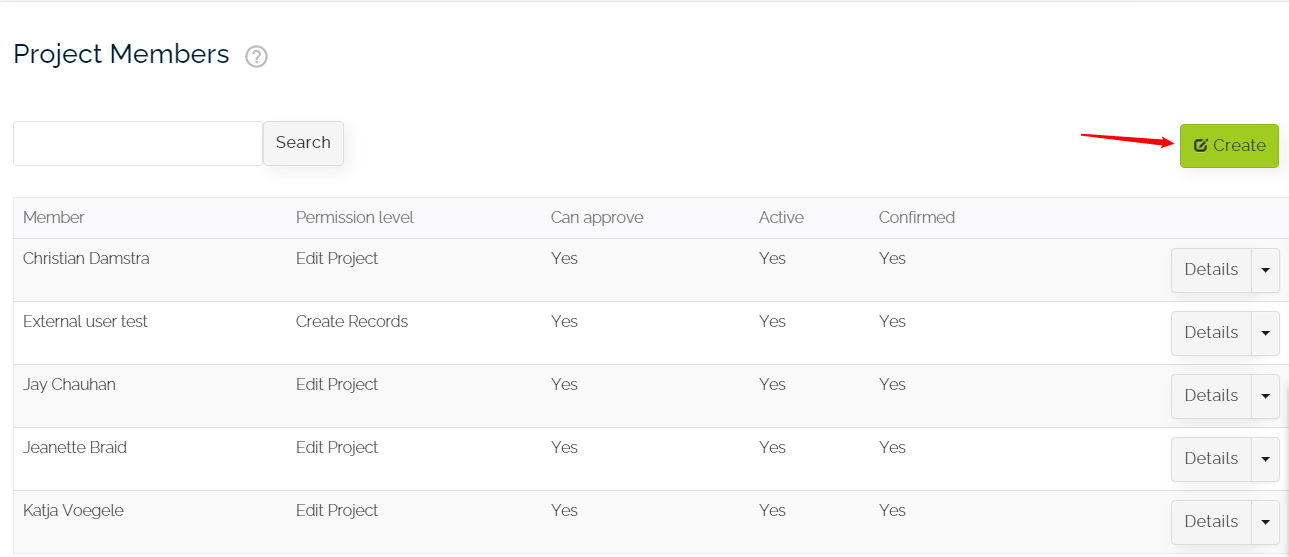Screen dimensions: 1289x557
Task: Focus the member search text field
Action: click(x=138, y=144)
